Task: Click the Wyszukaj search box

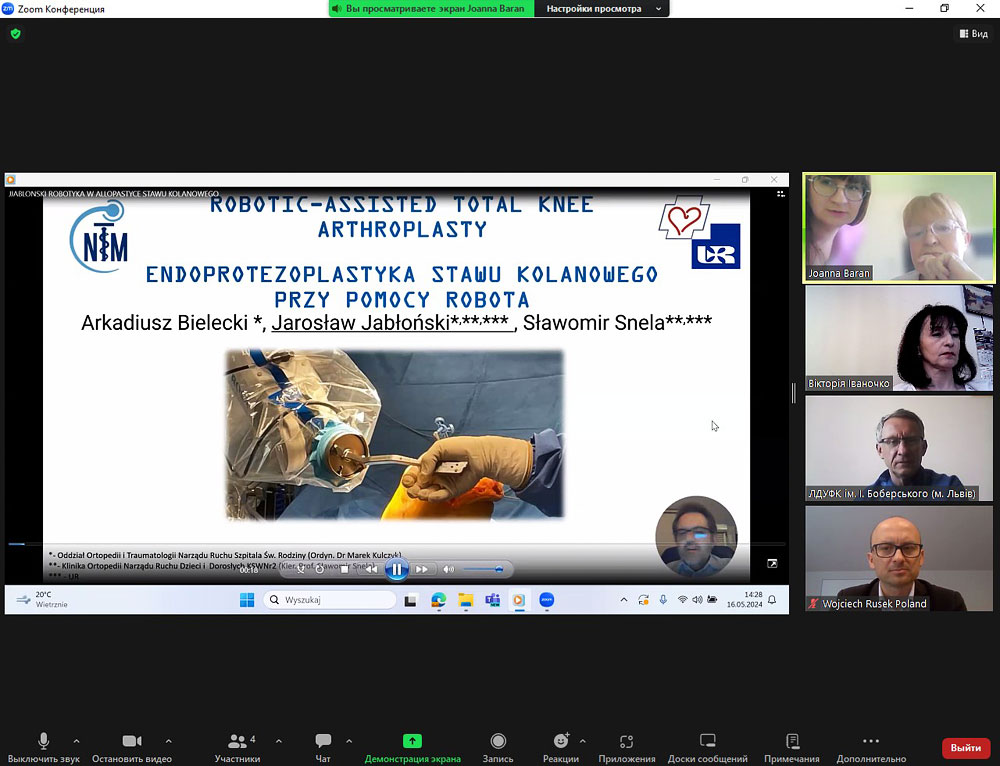Action: click(330, 600)
